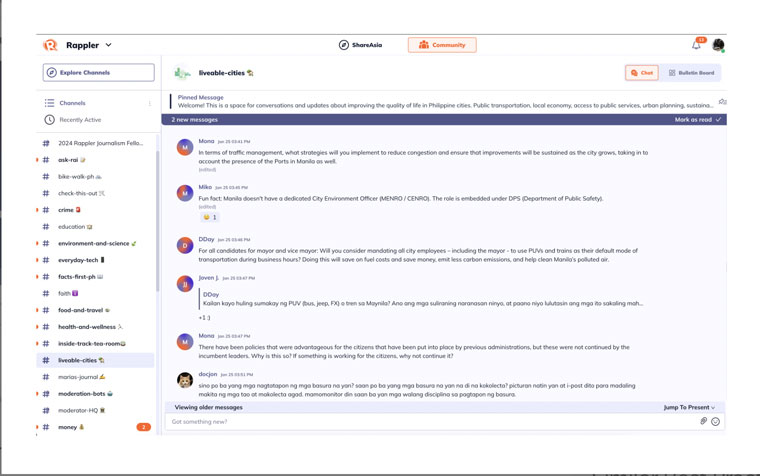The image size is (760, 476).
Task: Select the Chat view tab
Action: tap(642, 73)
